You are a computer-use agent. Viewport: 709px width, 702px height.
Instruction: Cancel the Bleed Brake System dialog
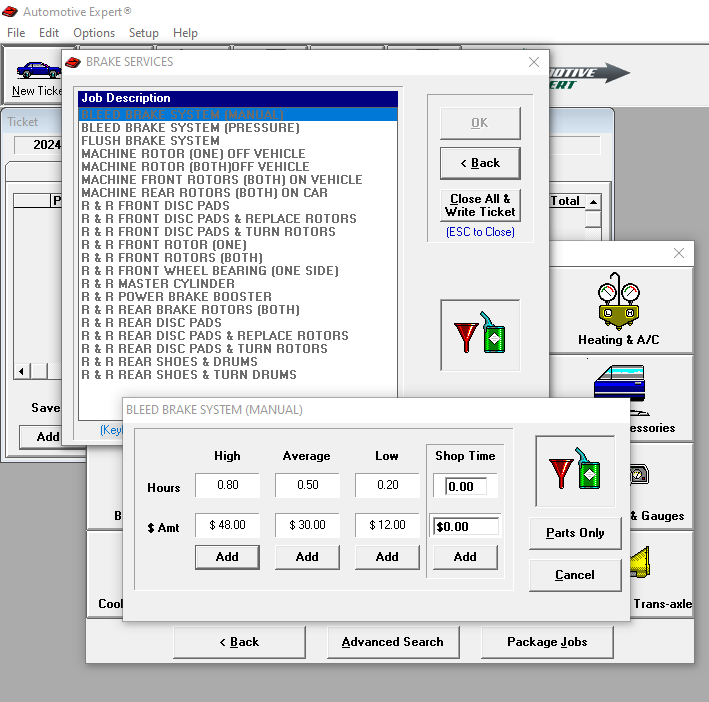(574, 575)
